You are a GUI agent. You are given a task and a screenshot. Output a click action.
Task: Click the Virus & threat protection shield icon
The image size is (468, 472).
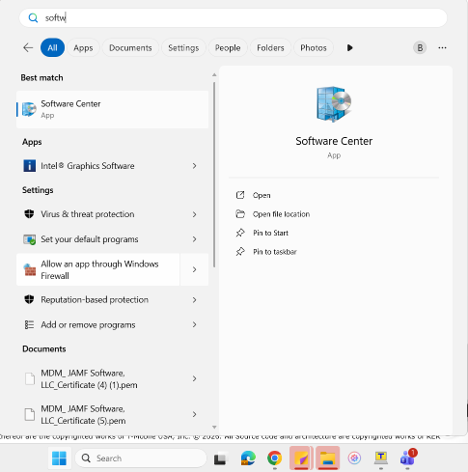click(29, 214)
